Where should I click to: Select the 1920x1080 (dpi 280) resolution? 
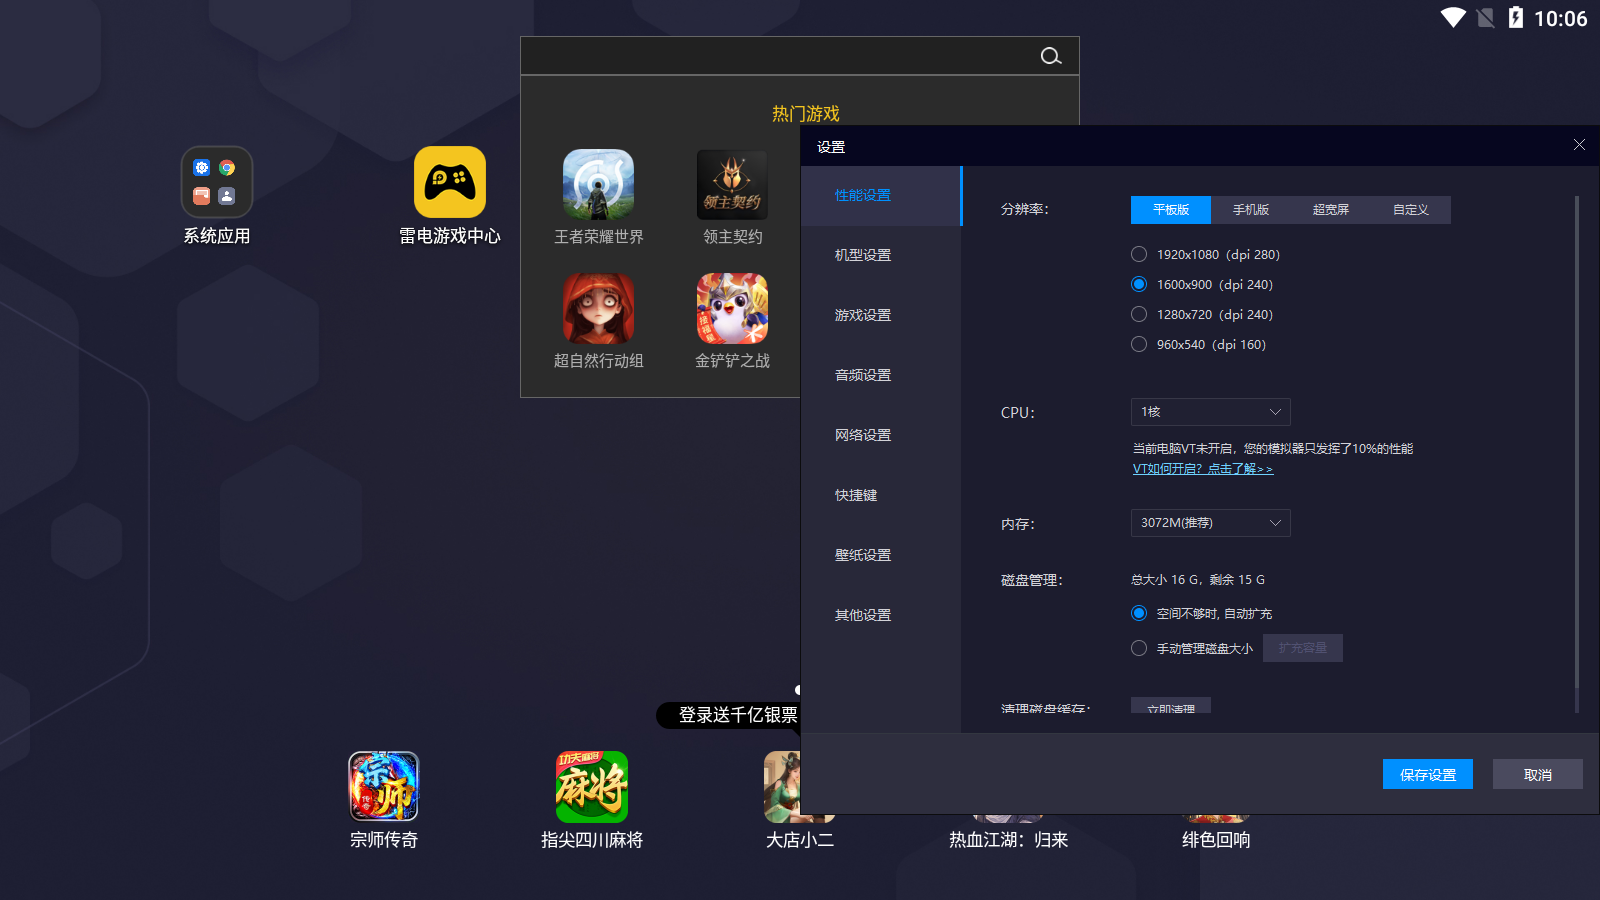click(1139, 254)
